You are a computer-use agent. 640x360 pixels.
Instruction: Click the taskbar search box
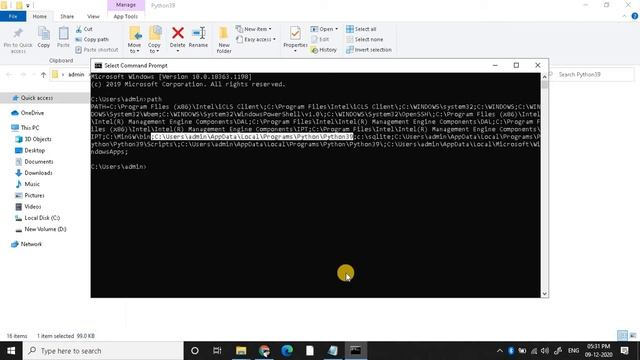click(103, 351)
